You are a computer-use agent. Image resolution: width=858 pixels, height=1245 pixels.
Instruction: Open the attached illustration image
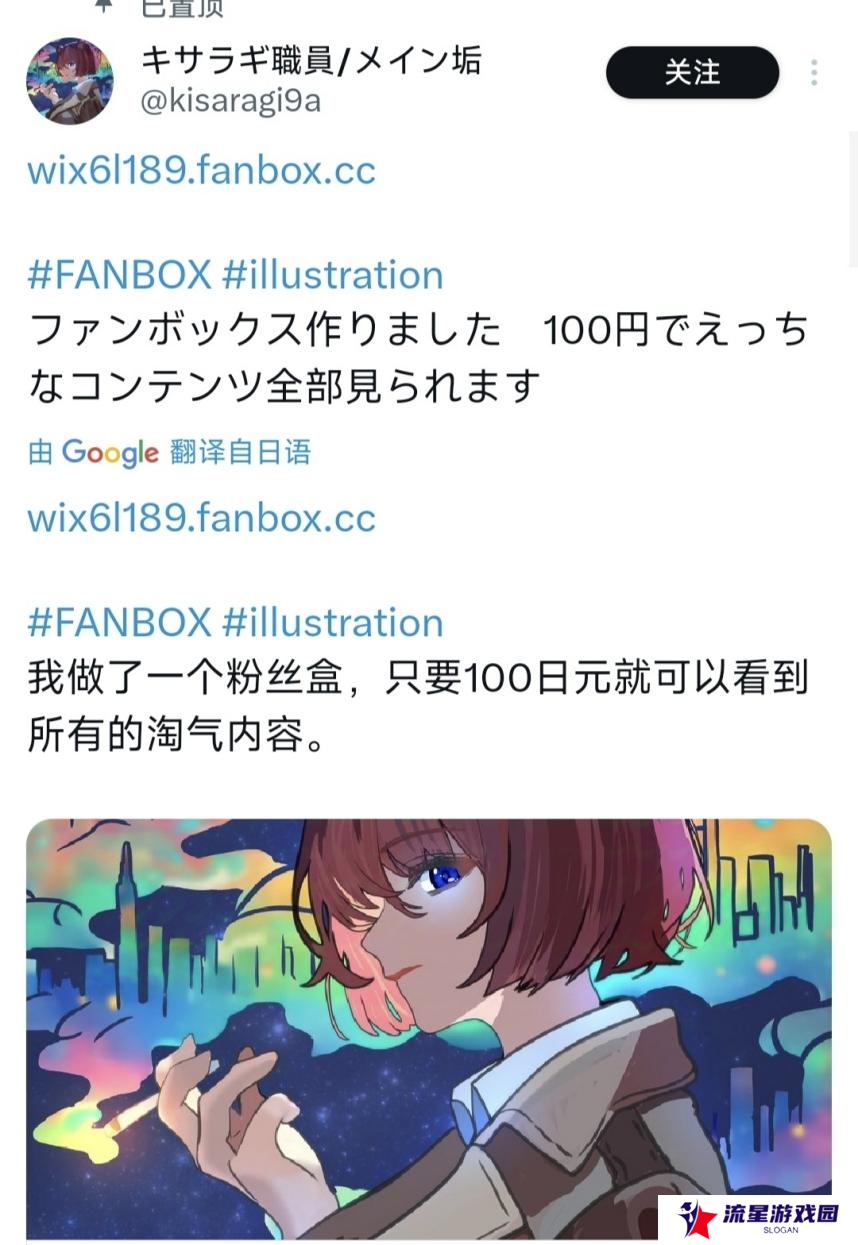pos(428,1028)
